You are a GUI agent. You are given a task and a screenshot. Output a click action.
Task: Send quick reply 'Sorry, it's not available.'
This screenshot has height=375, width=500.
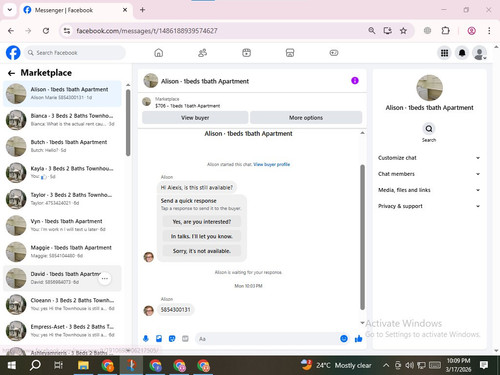(x=202, y=251)
